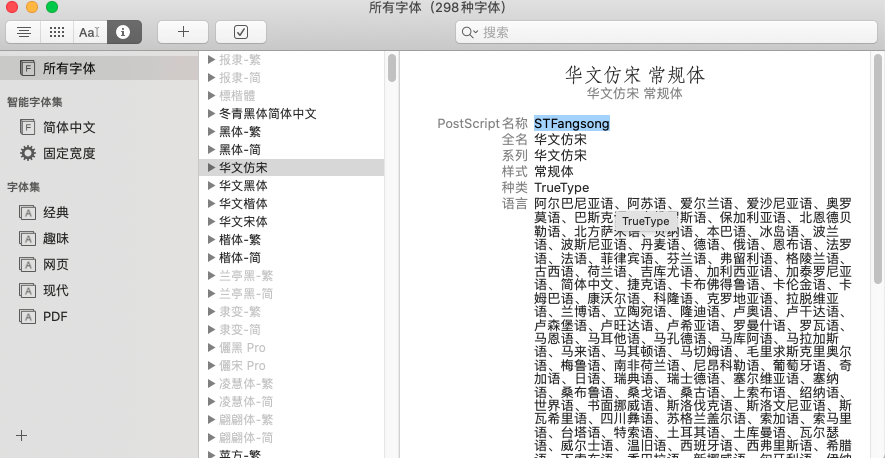This screenshot has width=885, height=458.
Task: Click the 搜索 search field
Action: click(666, 32)
